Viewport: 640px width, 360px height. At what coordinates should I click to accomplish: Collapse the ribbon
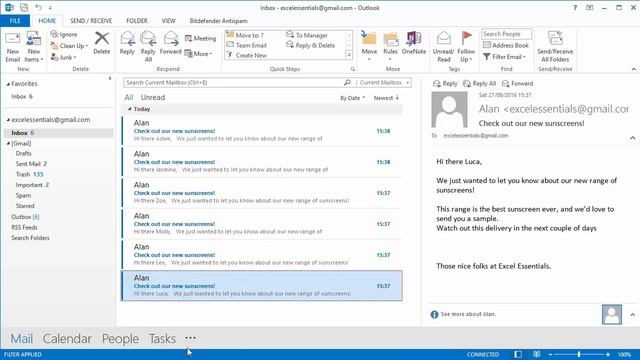coord(633,69)
